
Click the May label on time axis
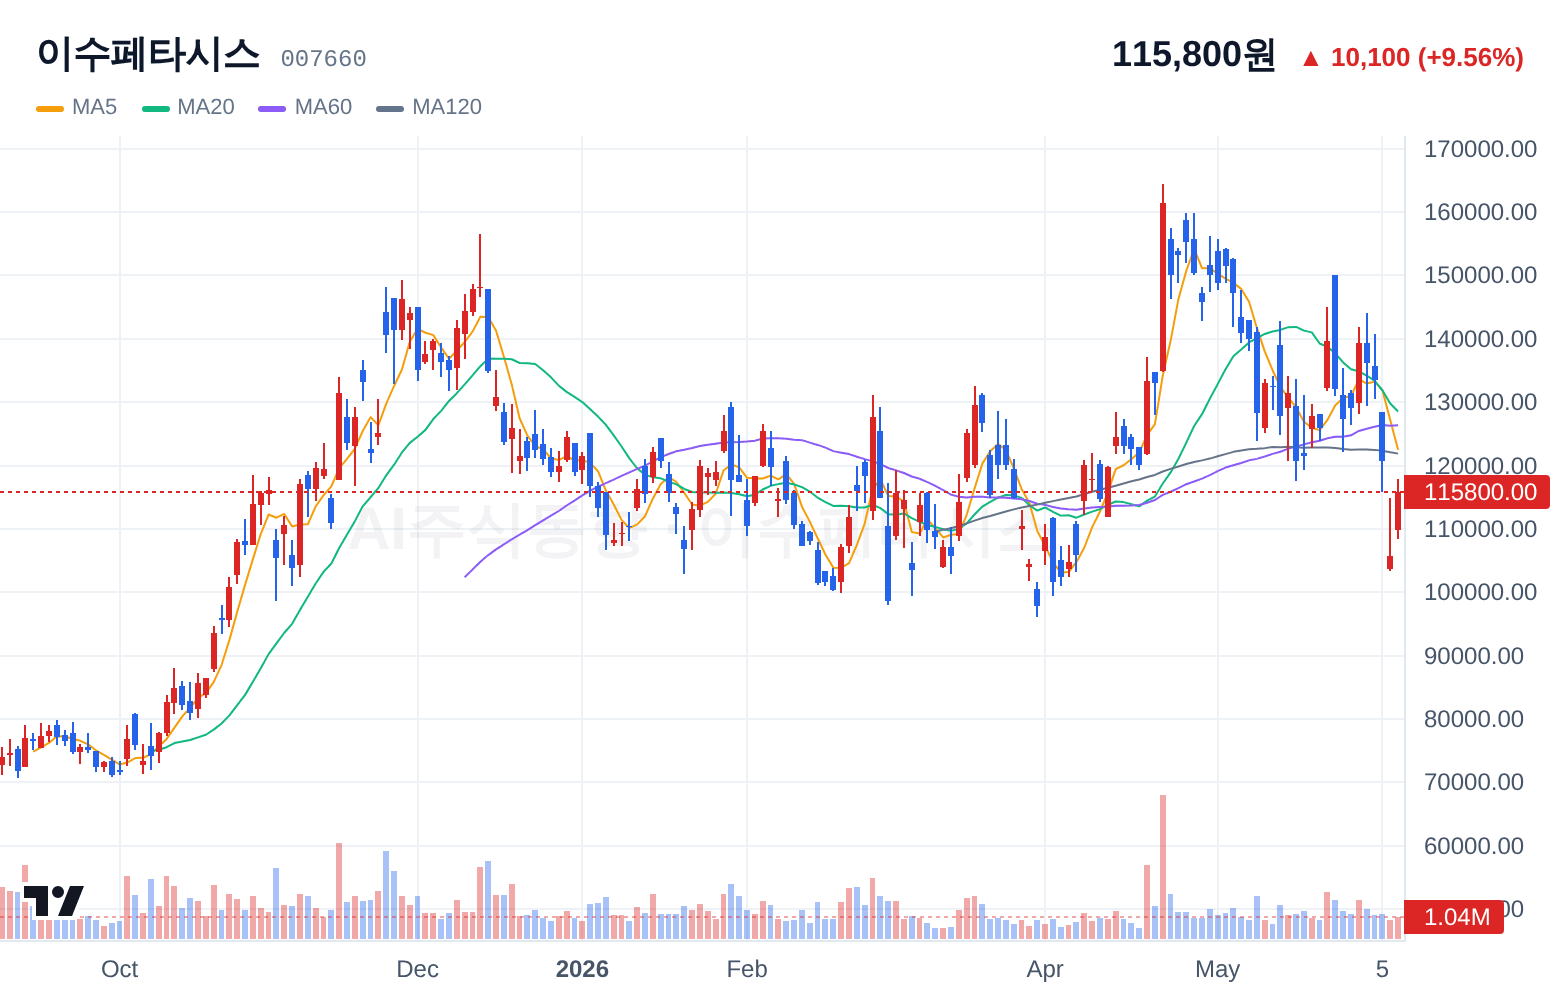pos(1218,969)
